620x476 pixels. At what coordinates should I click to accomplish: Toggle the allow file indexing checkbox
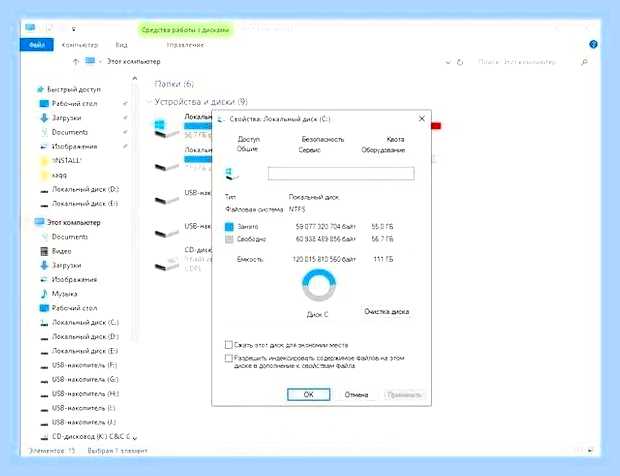click(229, 358)
